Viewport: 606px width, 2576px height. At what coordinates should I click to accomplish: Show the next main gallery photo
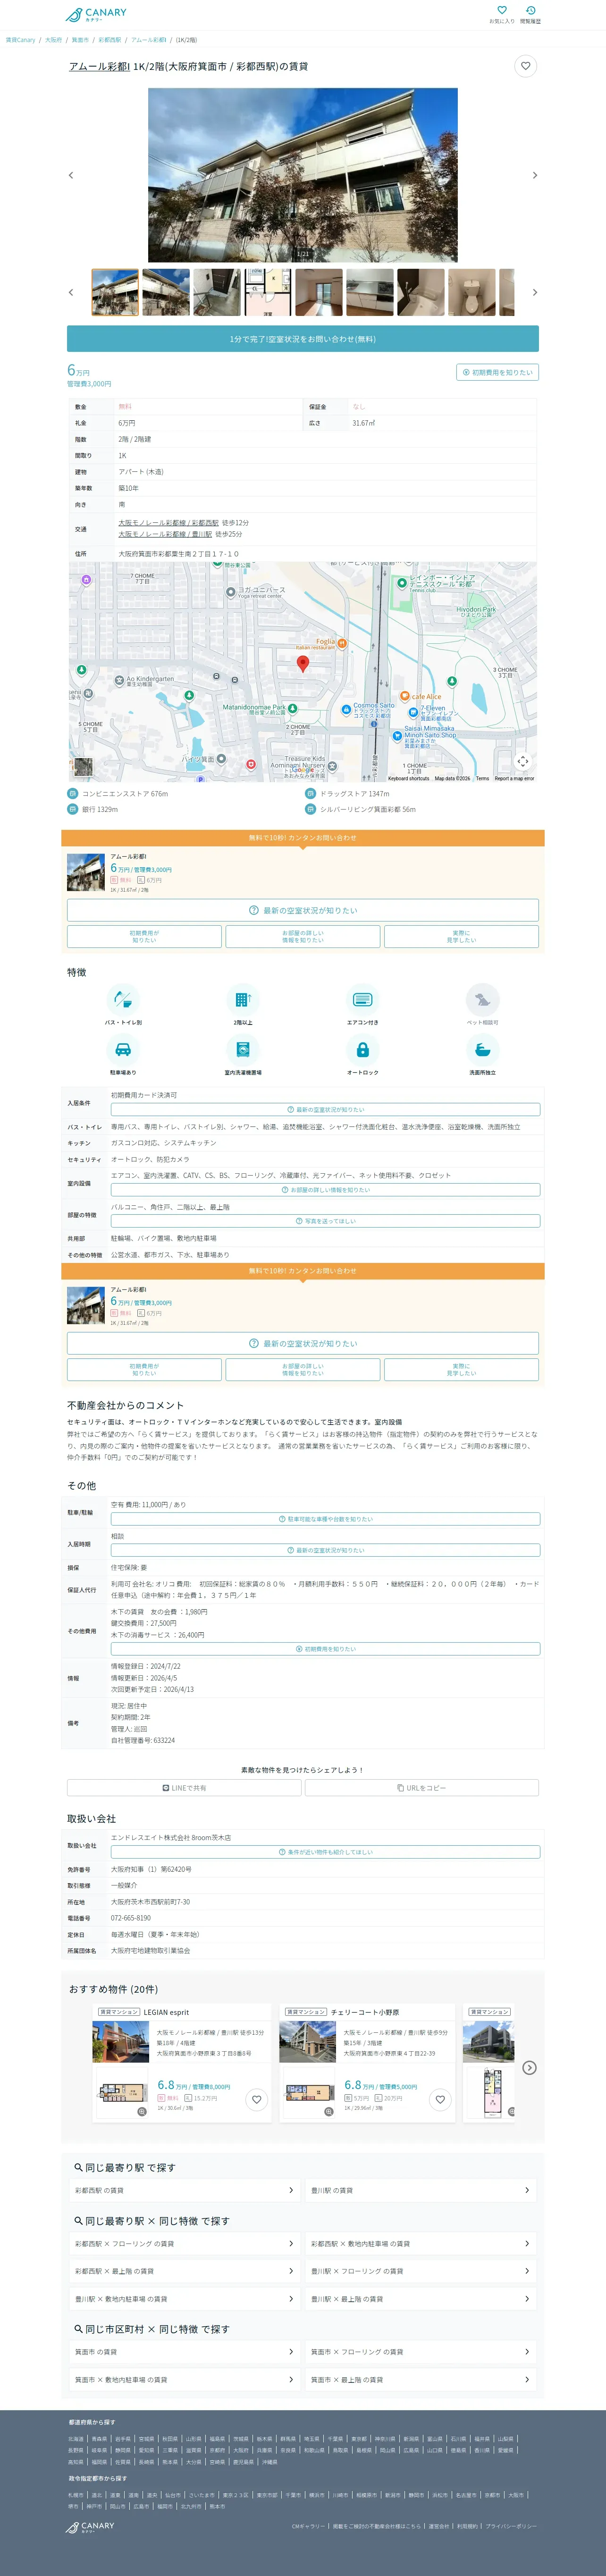[535, 175]
